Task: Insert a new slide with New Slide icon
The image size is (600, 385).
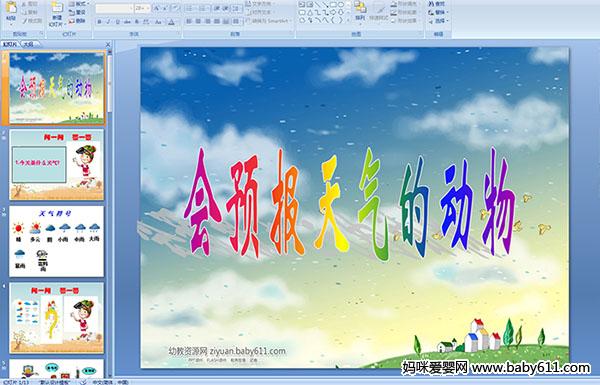Action: pyautogui.click(x=57, y=8)
